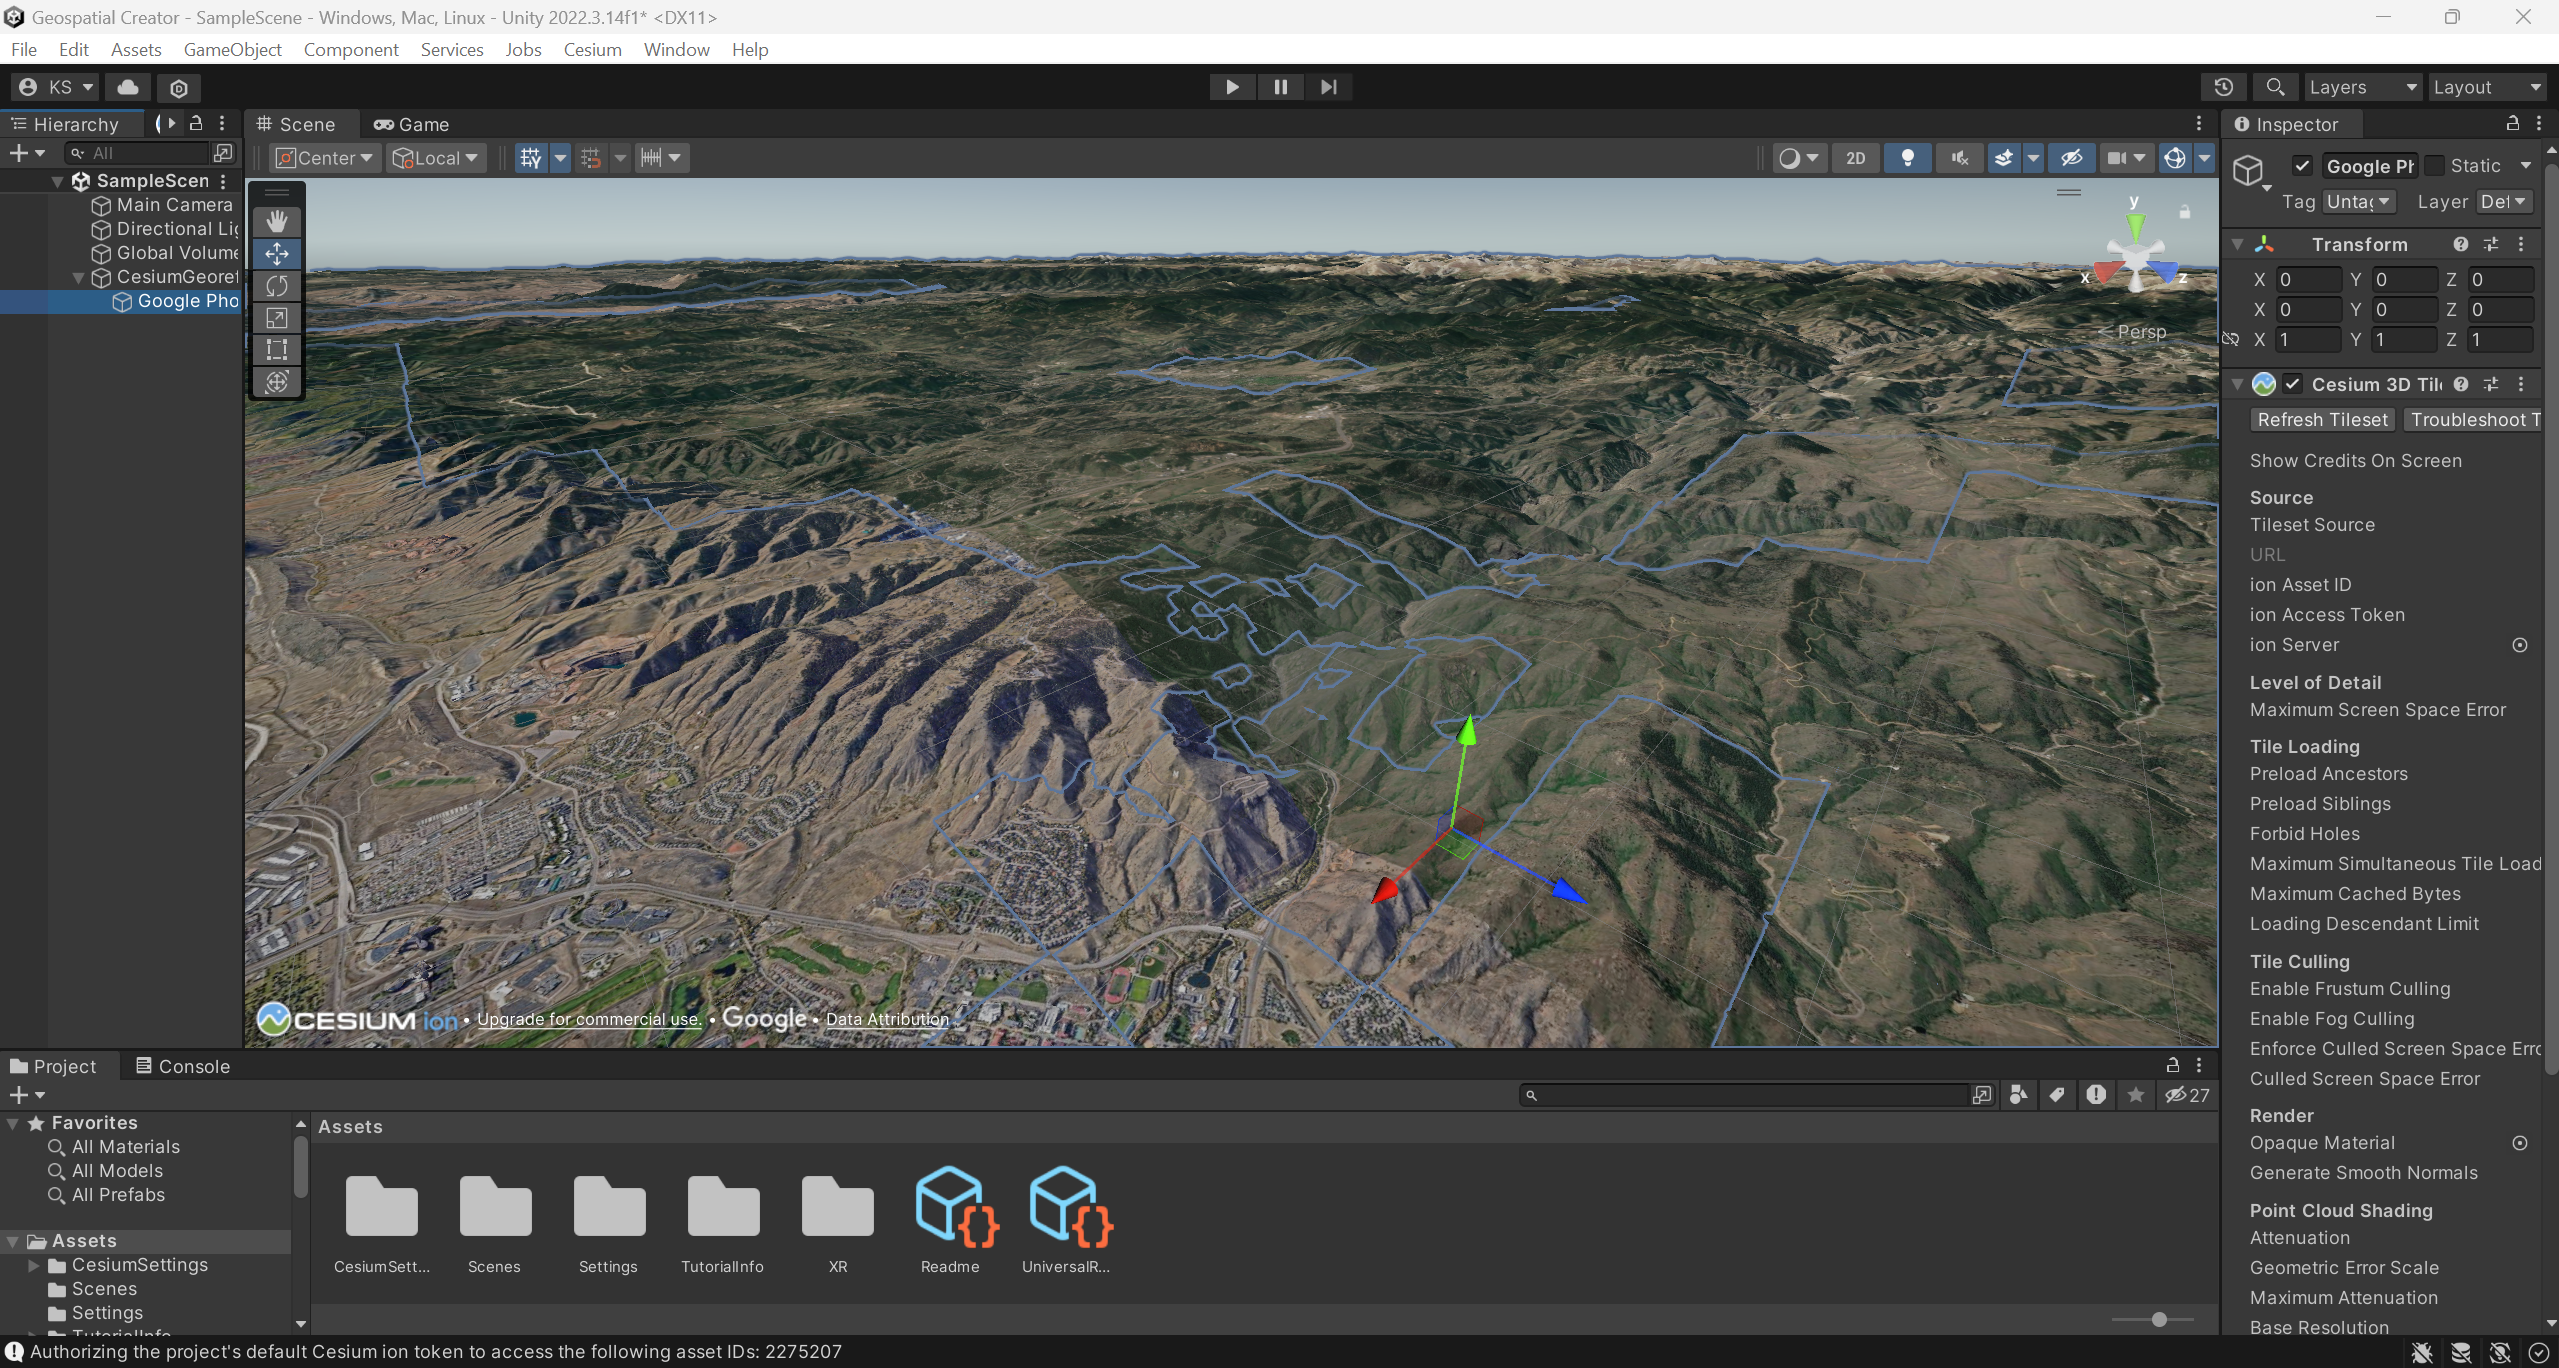Open the Window menu
The image size is (2559, 1368).
(676, 49)
